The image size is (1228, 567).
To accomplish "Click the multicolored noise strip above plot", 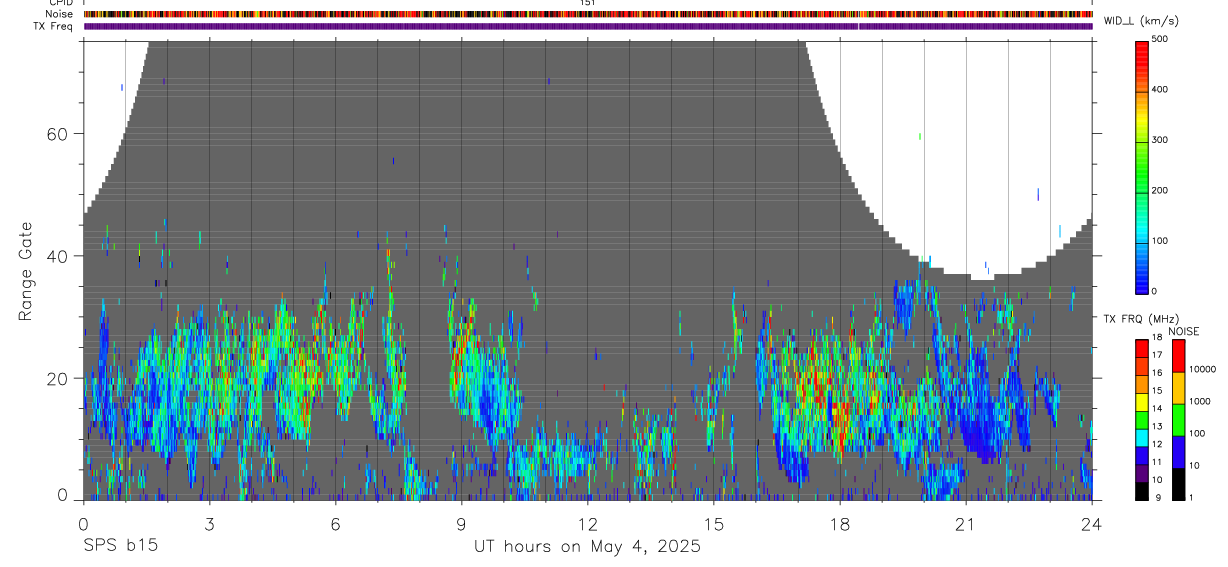I will 587,14.
